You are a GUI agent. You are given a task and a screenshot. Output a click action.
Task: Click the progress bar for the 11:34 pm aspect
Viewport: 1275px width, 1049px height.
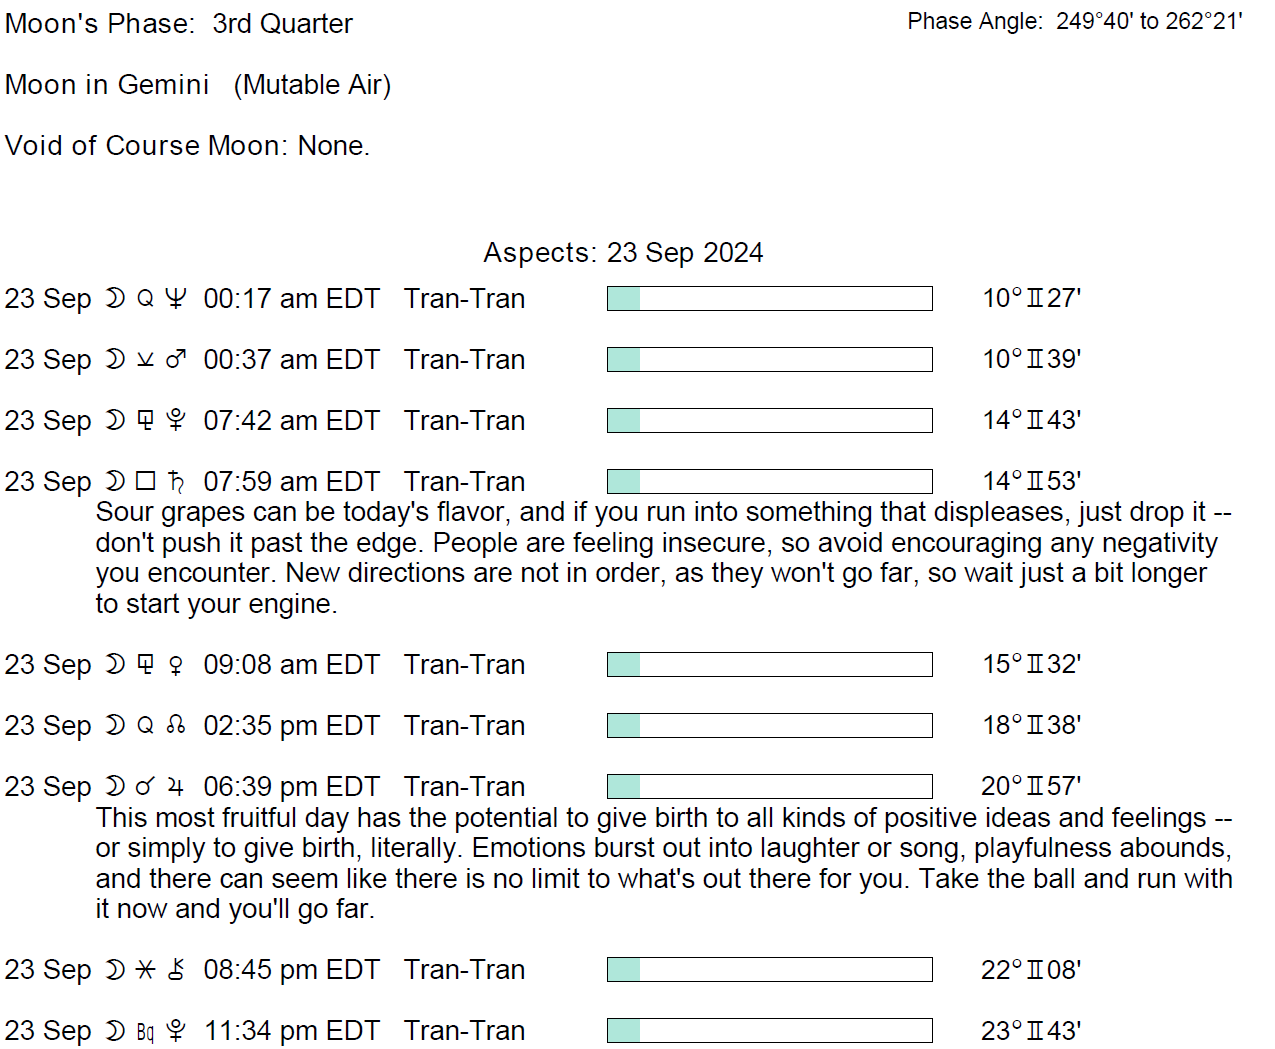[769, 1031]
